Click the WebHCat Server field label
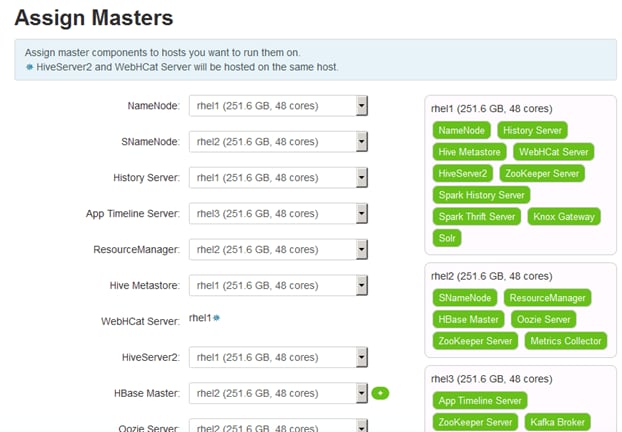This screenshot has height=432, width=622. 140,321
